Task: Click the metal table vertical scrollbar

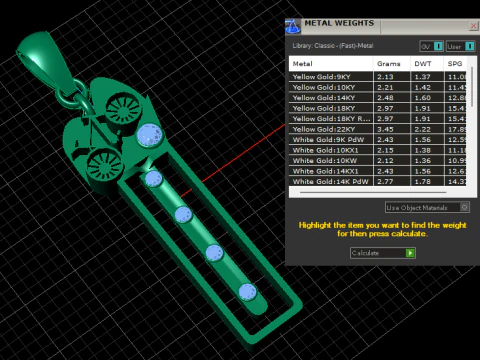Action: point(472,87)
